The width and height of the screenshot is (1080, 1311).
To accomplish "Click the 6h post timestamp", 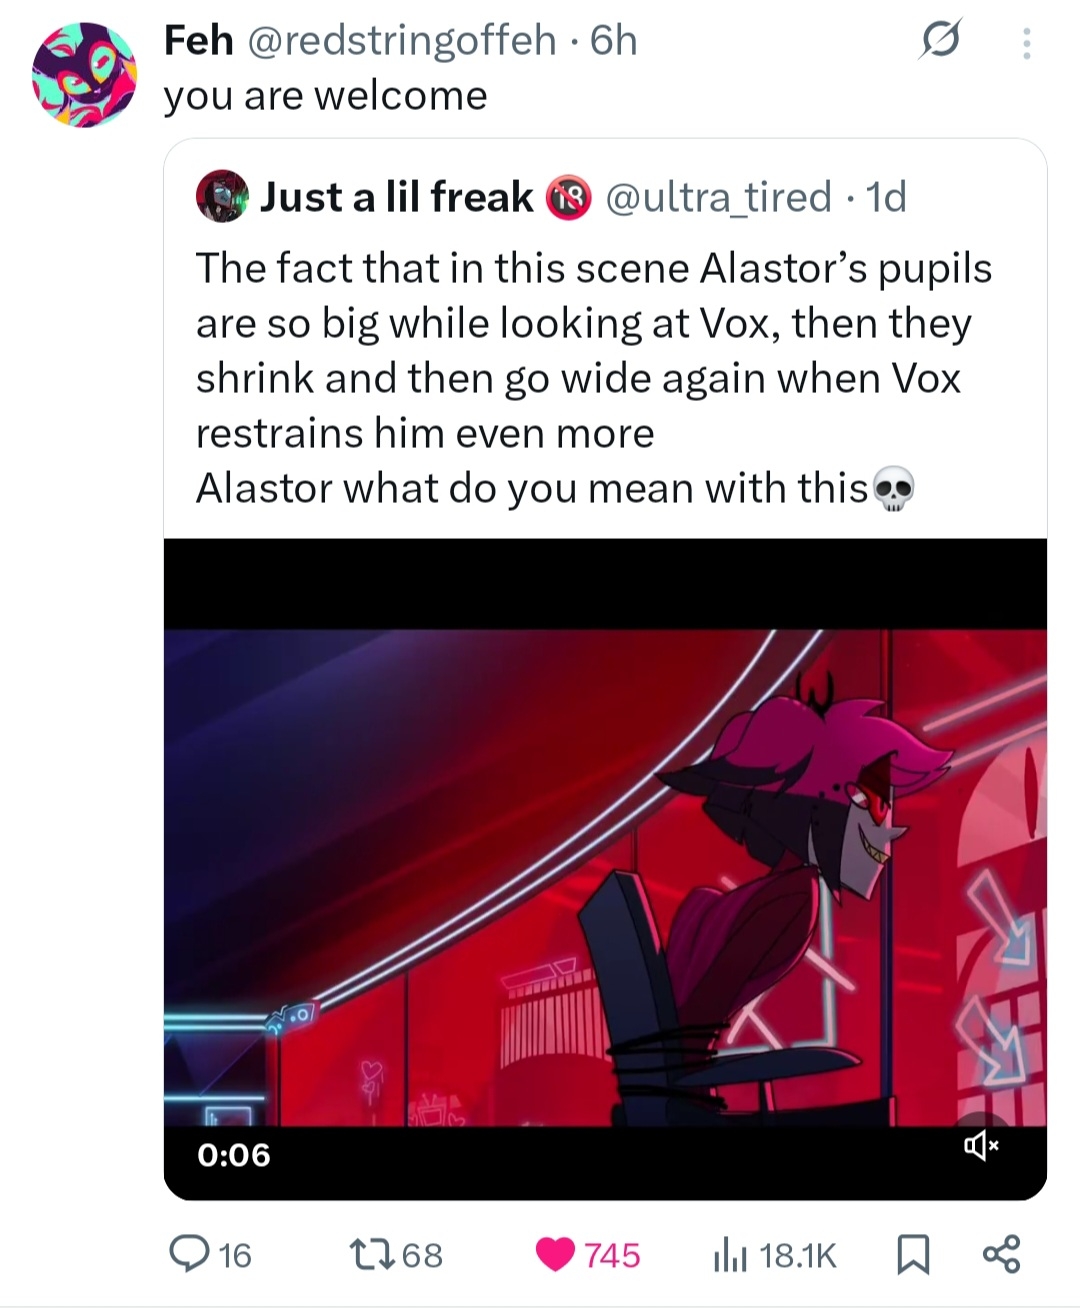I will pos(614,41).
